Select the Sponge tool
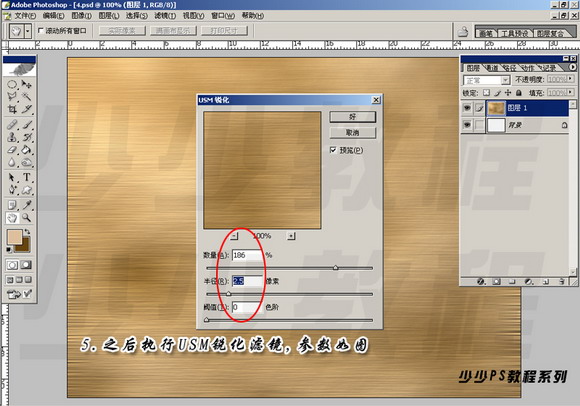The height and width of the screenshot is (406, 580). point(27,162)
